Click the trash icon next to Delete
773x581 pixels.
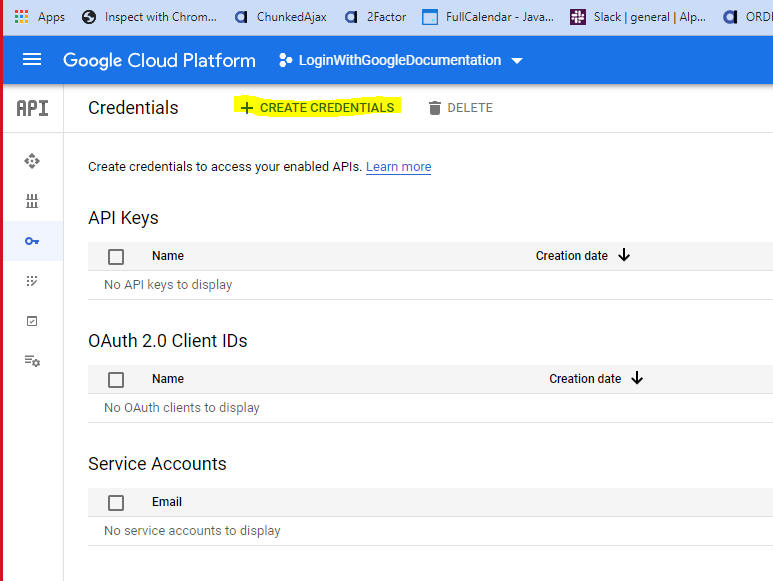(x=434, y=108)
